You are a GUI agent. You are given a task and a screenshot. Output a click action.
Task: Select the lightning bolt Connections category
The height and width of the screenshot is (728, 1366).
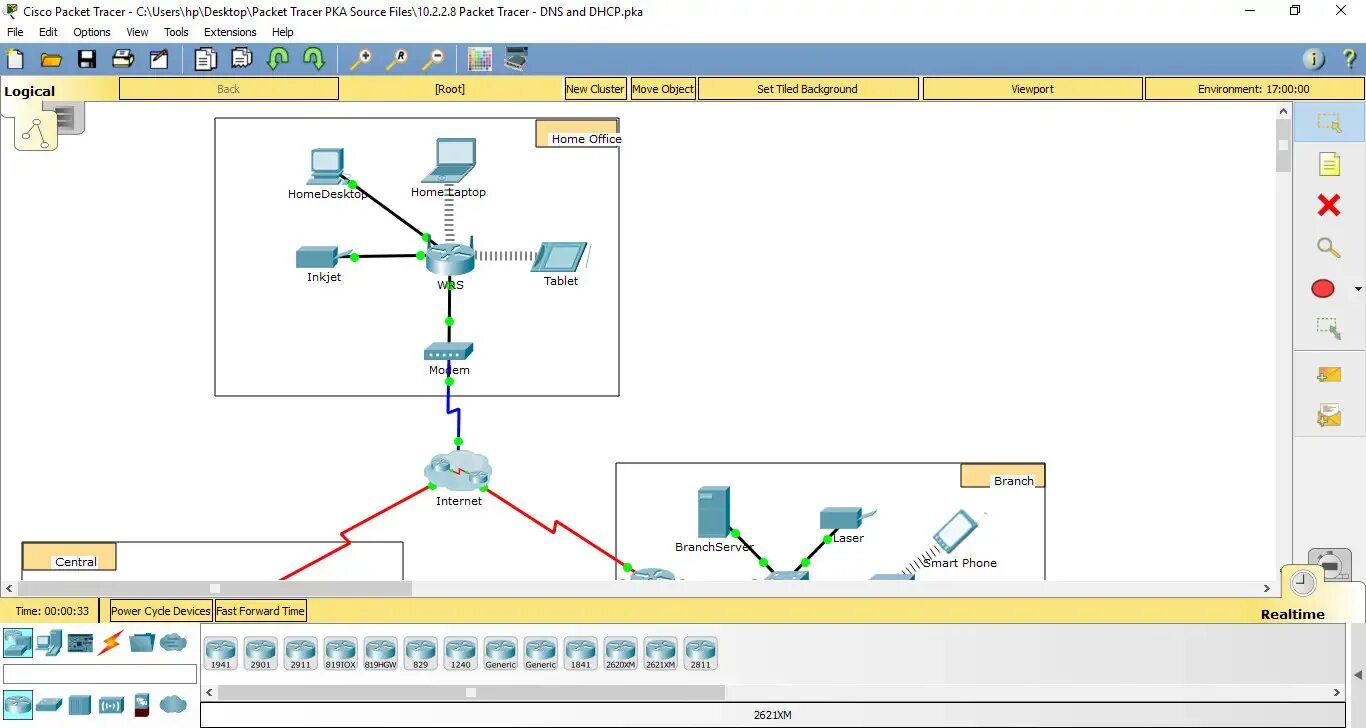tap(110, 642)
